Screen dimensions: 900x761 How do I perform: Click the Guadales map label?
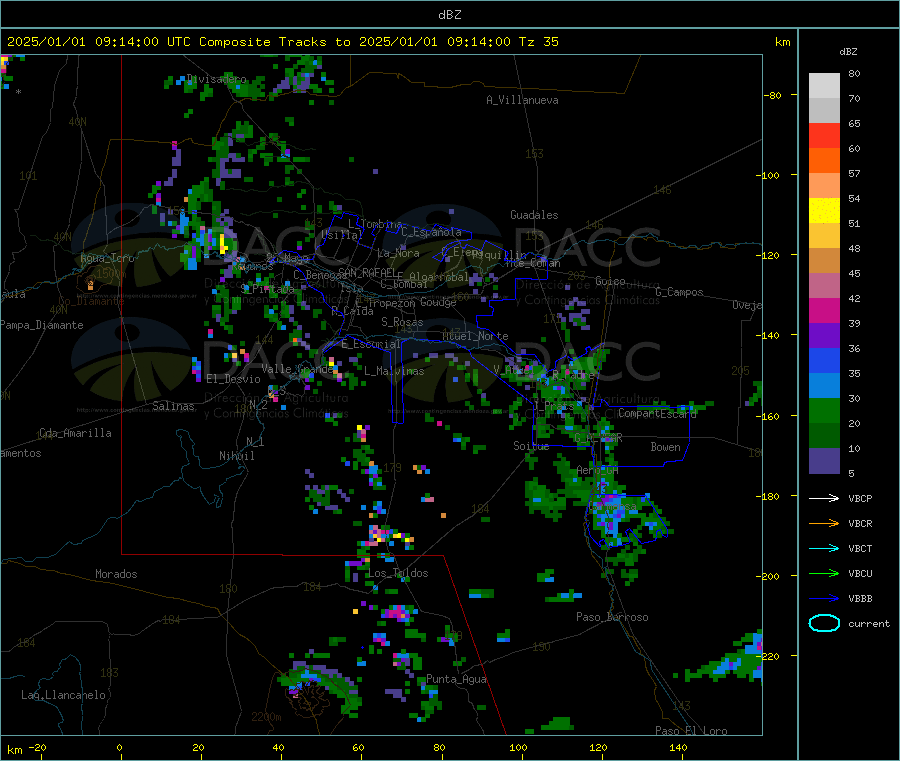(534, 215)
